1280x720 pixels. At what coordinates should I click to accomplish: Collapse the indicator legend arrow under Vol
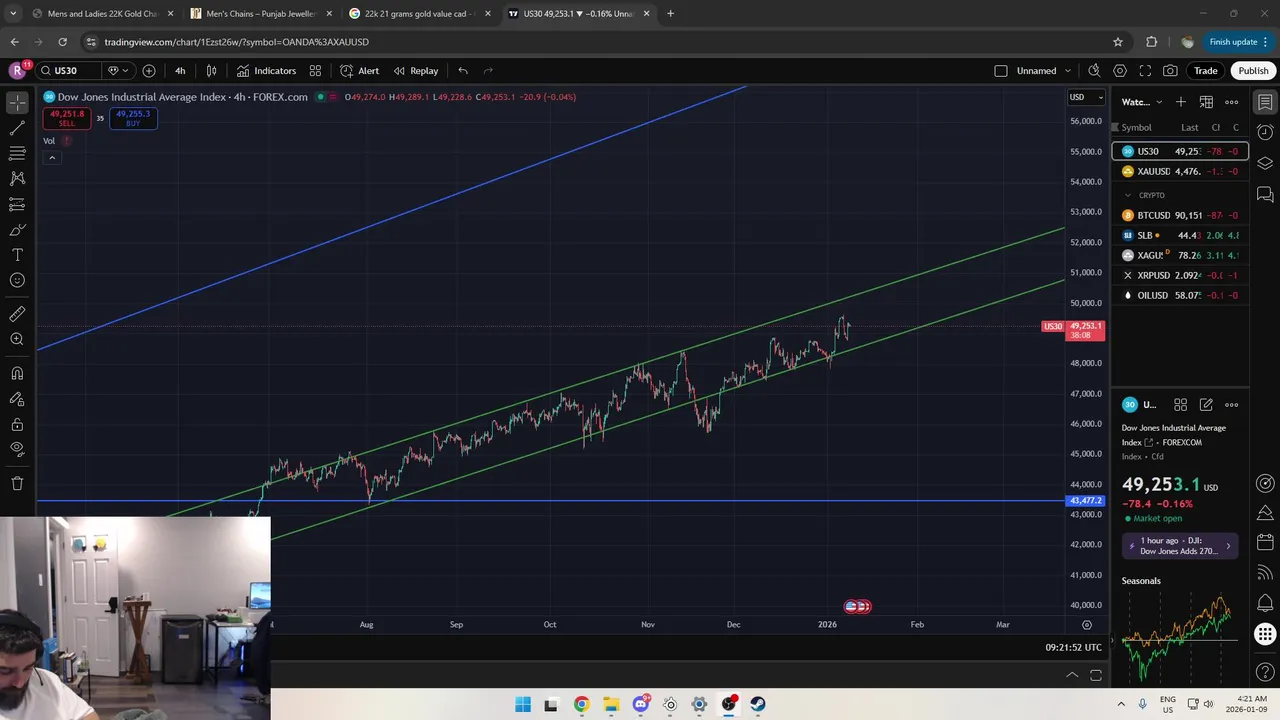pyautogui.click(x=52, y=158)
